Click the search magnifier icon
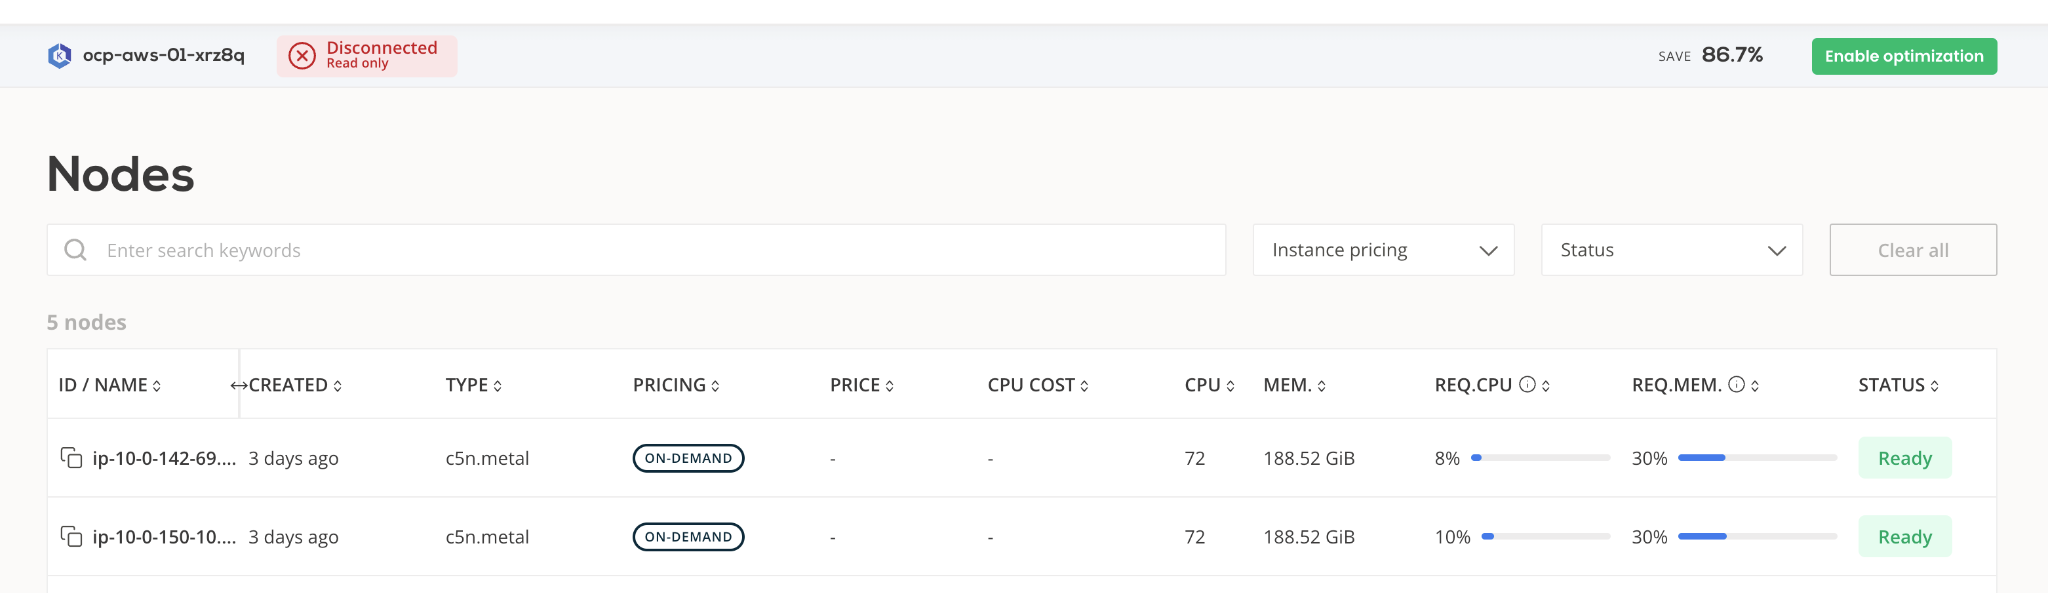 (75, 250)
